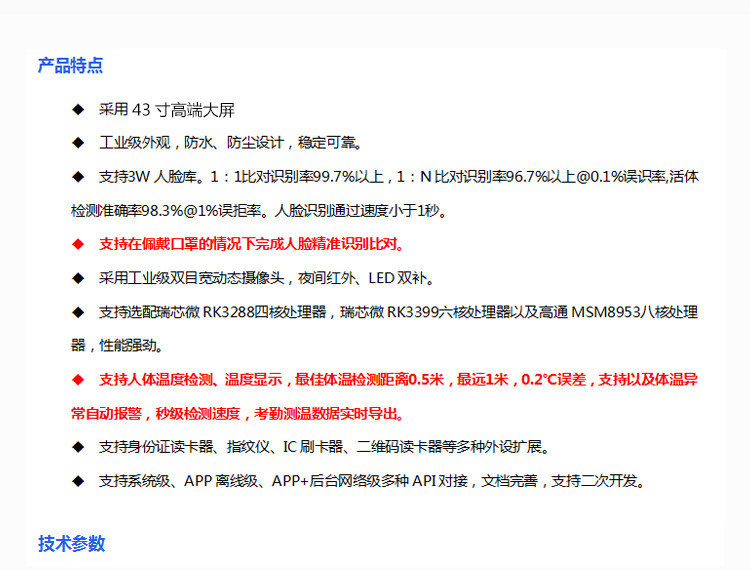Image resolution: width=750 pixels, height=570 pixels.
Task: Click diamond bullet before 支持选配瑞芯微
Action: click(x=78, y=313)
